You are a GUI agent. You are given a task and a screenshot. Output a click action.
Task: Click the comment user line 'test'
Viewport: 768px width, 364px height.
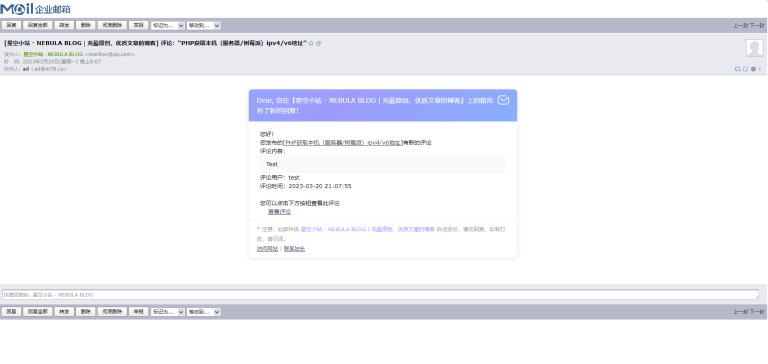280,177
